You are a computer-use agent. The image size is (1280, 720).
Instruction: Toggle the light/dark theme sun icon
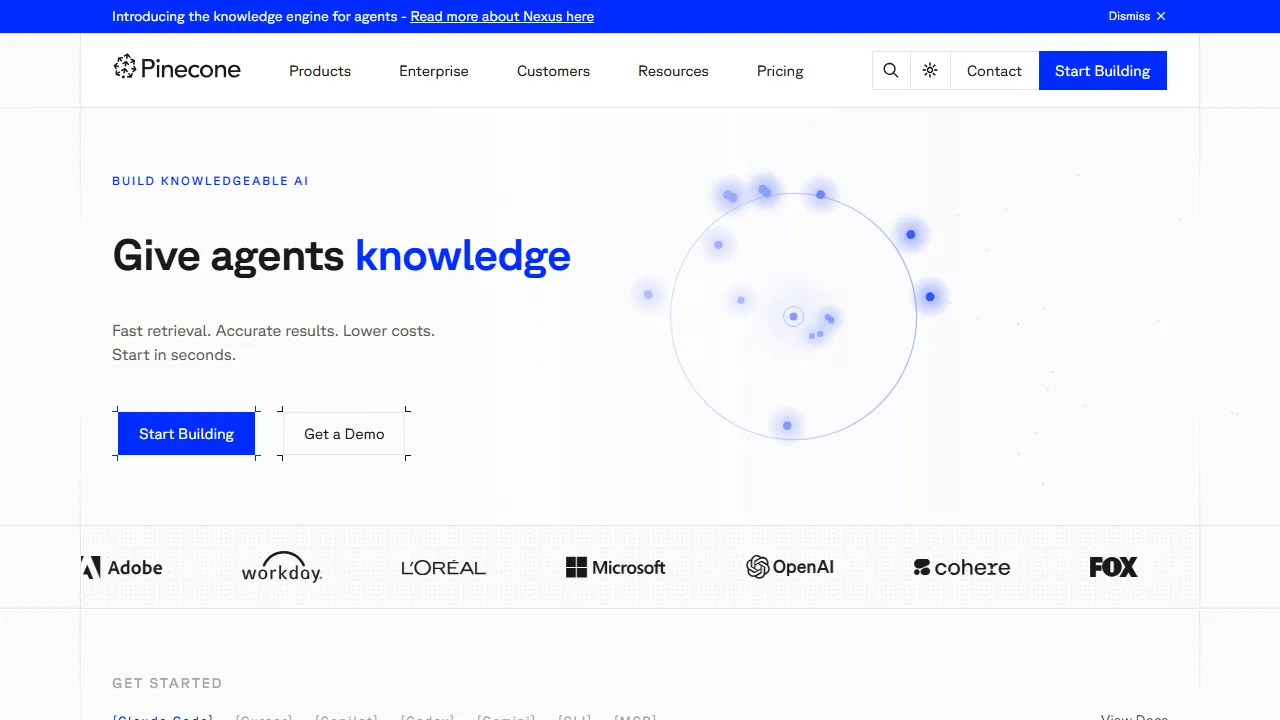pyautogui.click(x=930, y=71)
